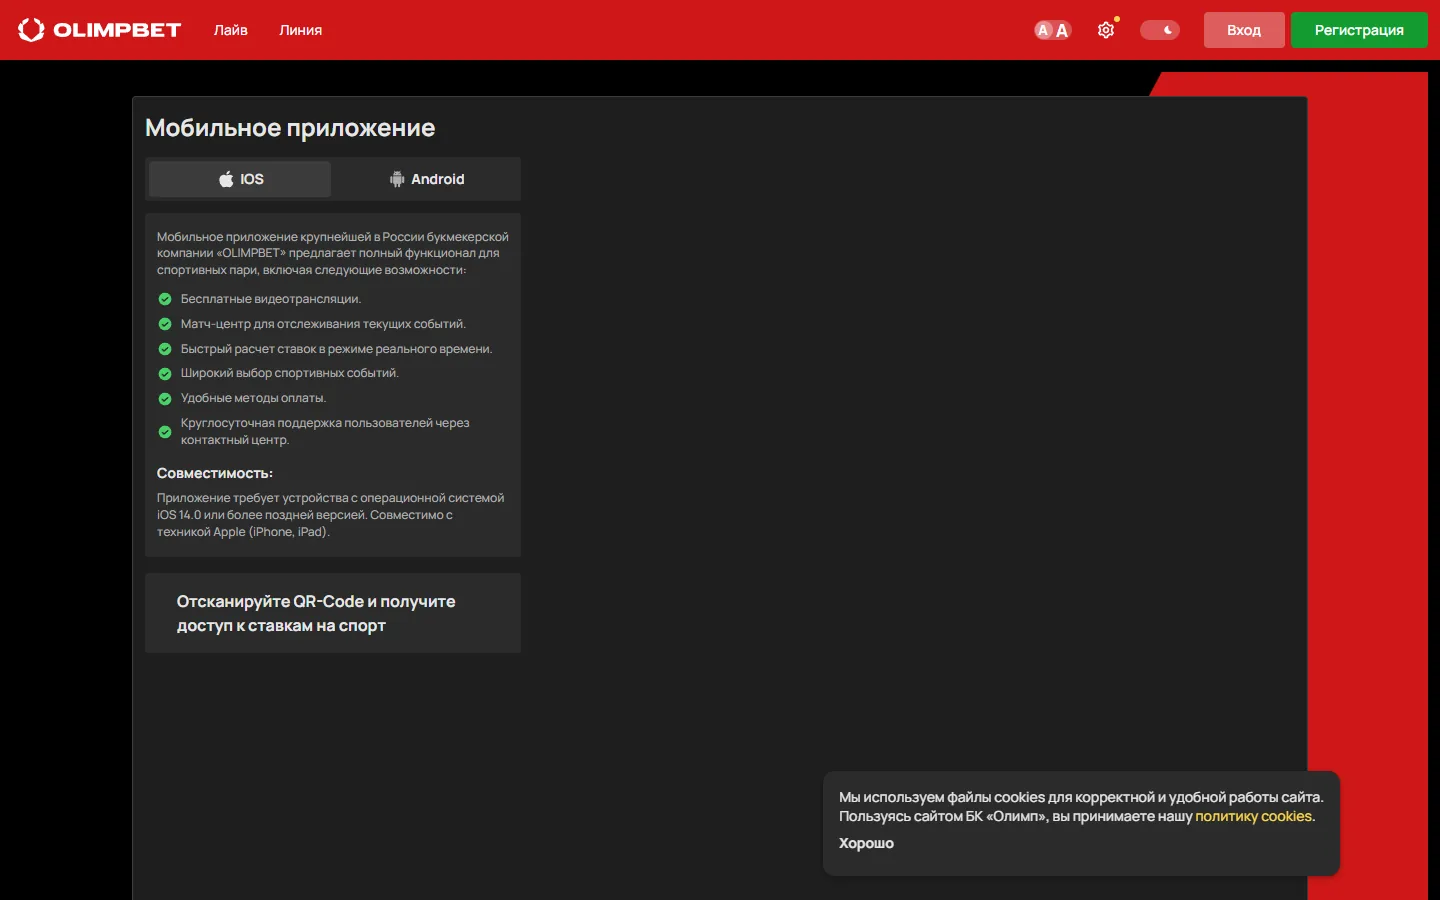Click the OLIMPBET logo
This screenshot has width=1440, height=900.
[99, 30]
